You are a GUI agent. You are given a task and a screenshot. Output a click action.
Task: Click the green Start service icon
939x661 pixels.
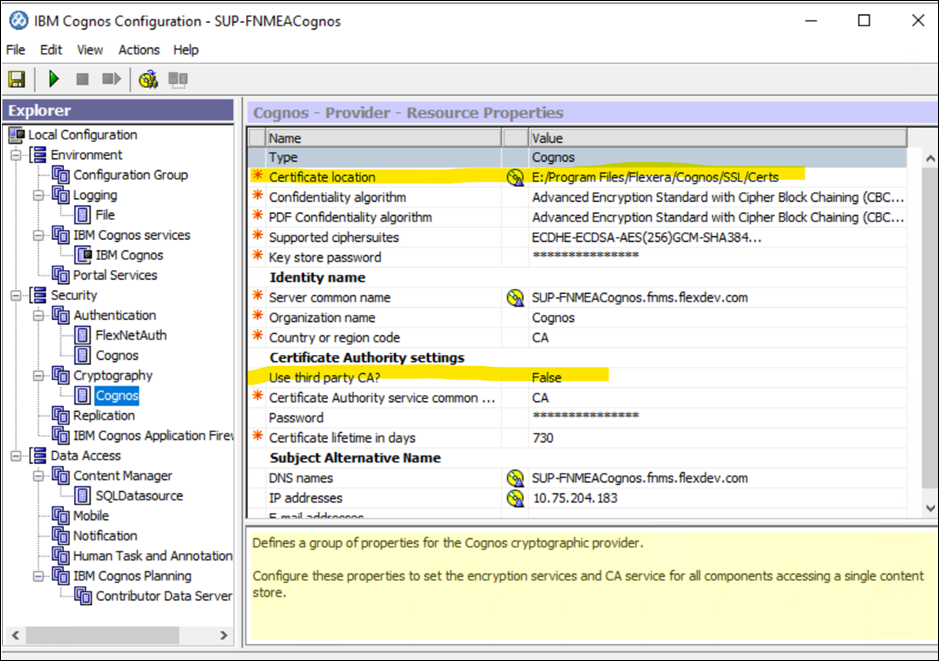(x=54, y=79)
